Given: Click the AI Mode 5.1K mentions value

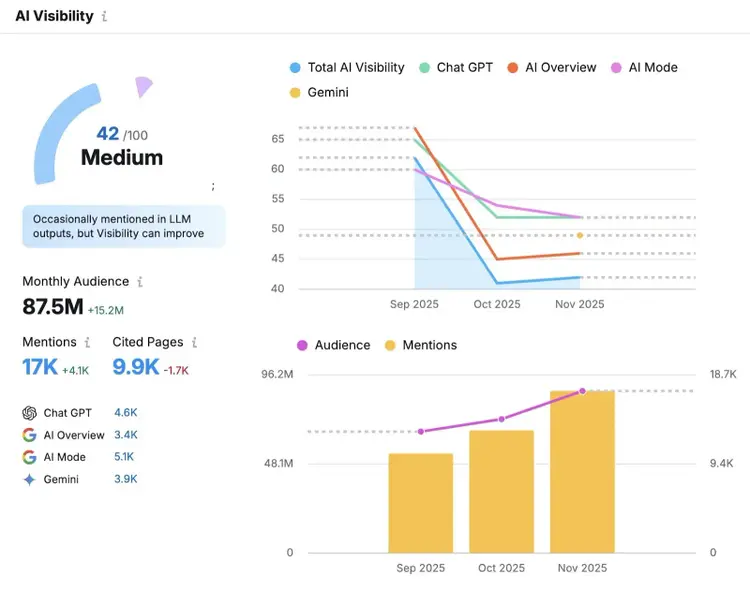Looking at the screenshot, I should [x=124, y=457].
